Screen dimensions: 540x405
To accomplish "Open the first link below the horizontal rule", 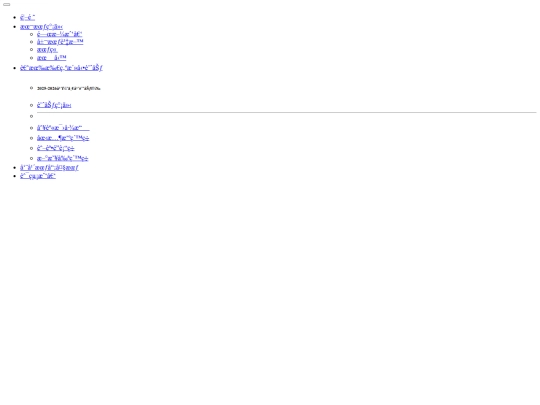I will coord(63,128).
